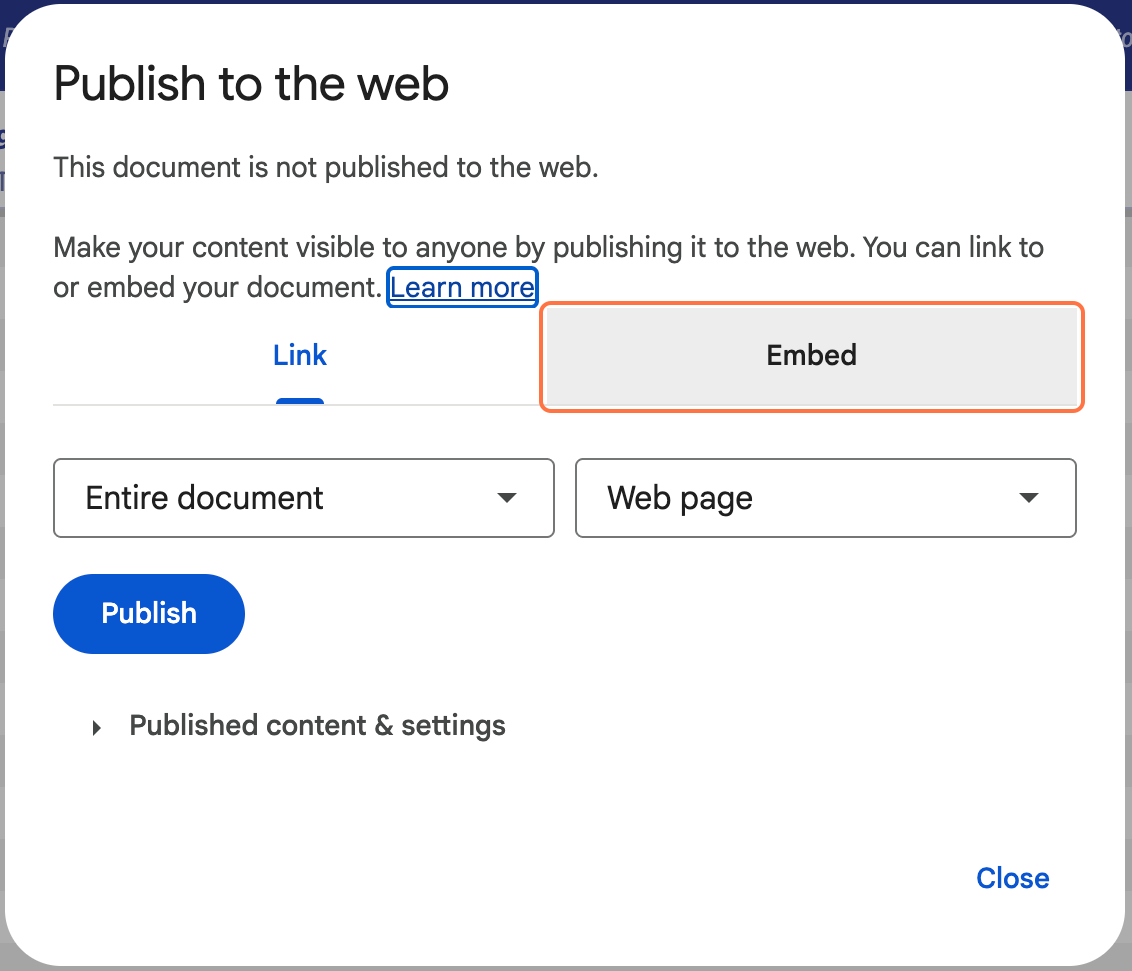Click the Published content & settings label
Viewport: 1132px width, 971px height.
pos(317,725)
